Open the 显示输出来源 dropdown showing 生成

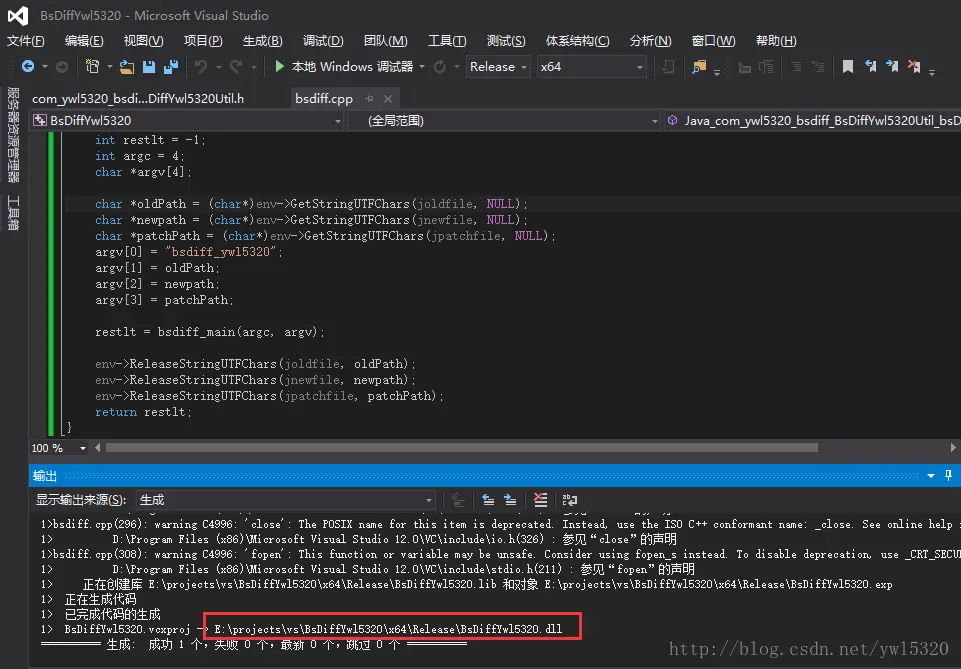286,500
